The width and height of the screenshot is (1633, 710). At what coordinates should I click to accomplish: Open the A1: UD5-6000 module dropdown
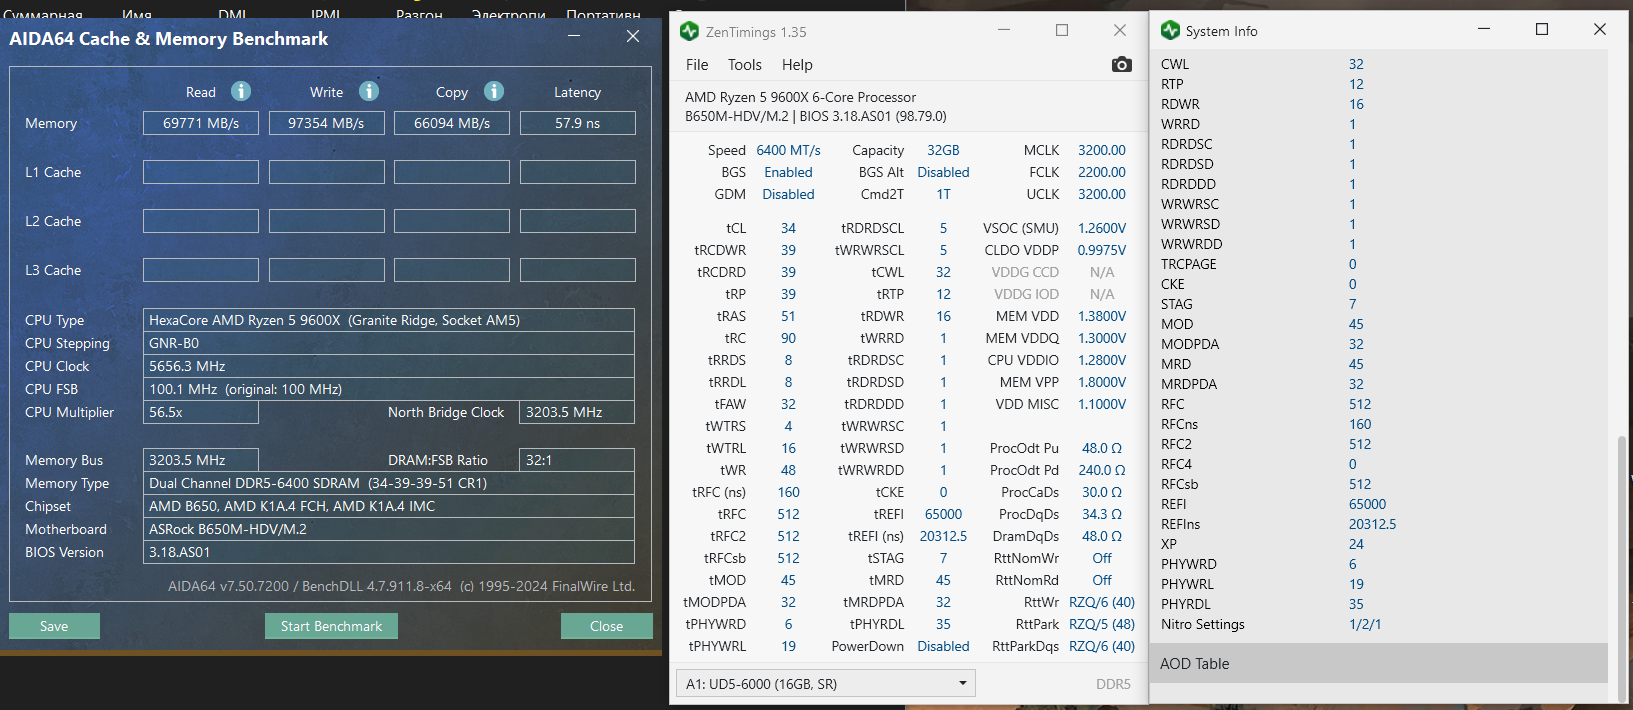coord(825,684)
